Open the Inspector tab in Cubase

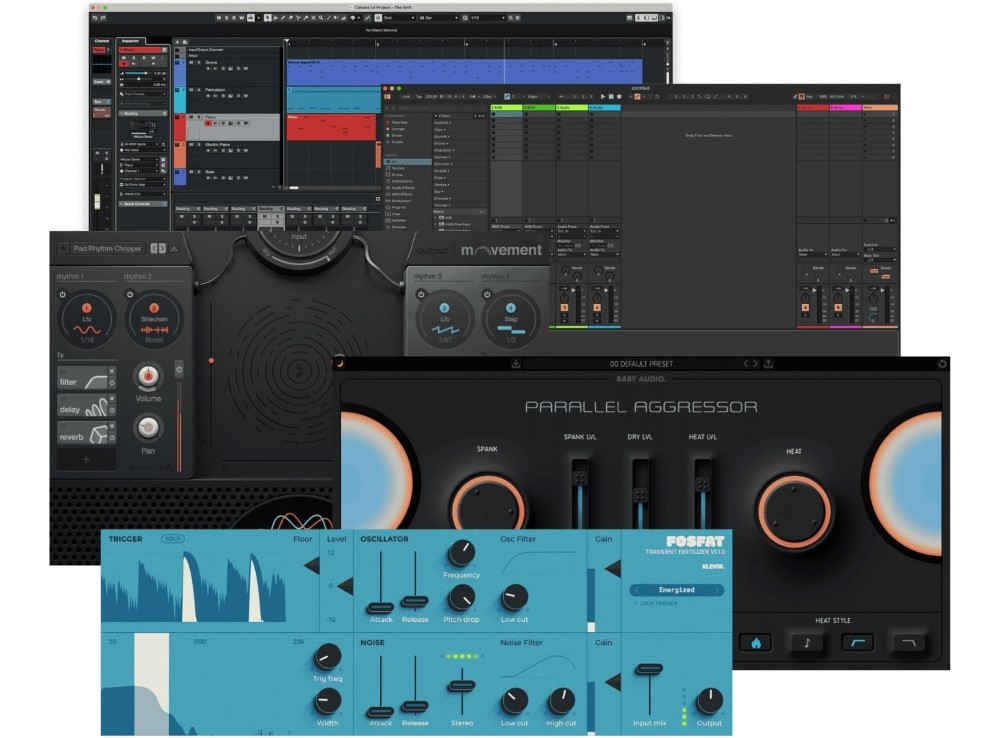(x=130, y=41)
